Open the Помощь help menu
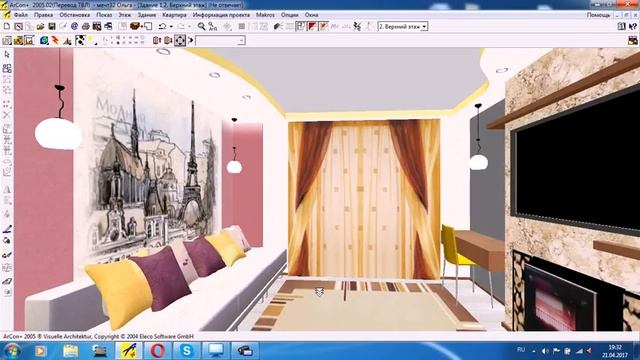 pyautogui.click(x=598, y=15)
